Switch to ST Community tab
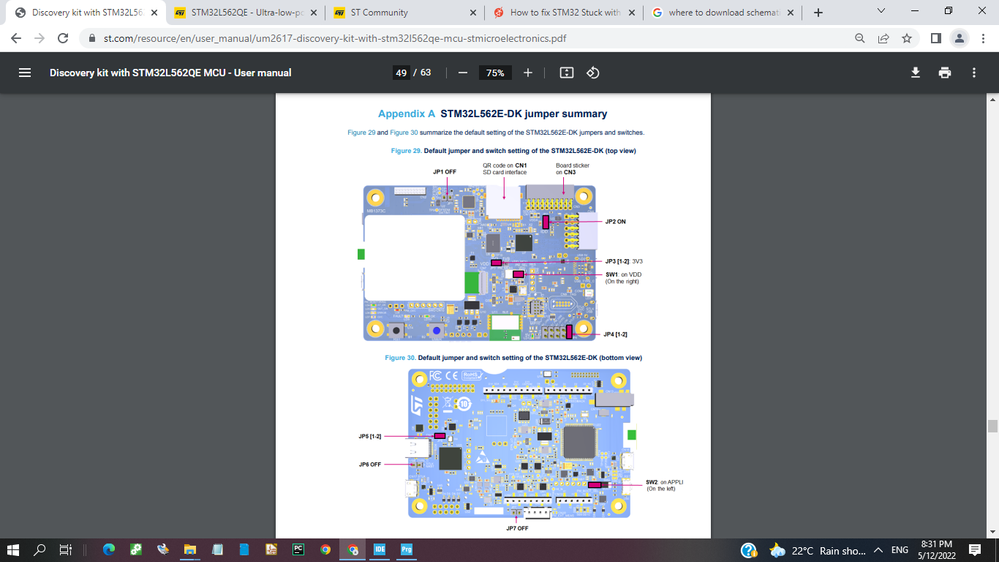The width and height of the screenshot is (999, 562). (x=405, y=13)
